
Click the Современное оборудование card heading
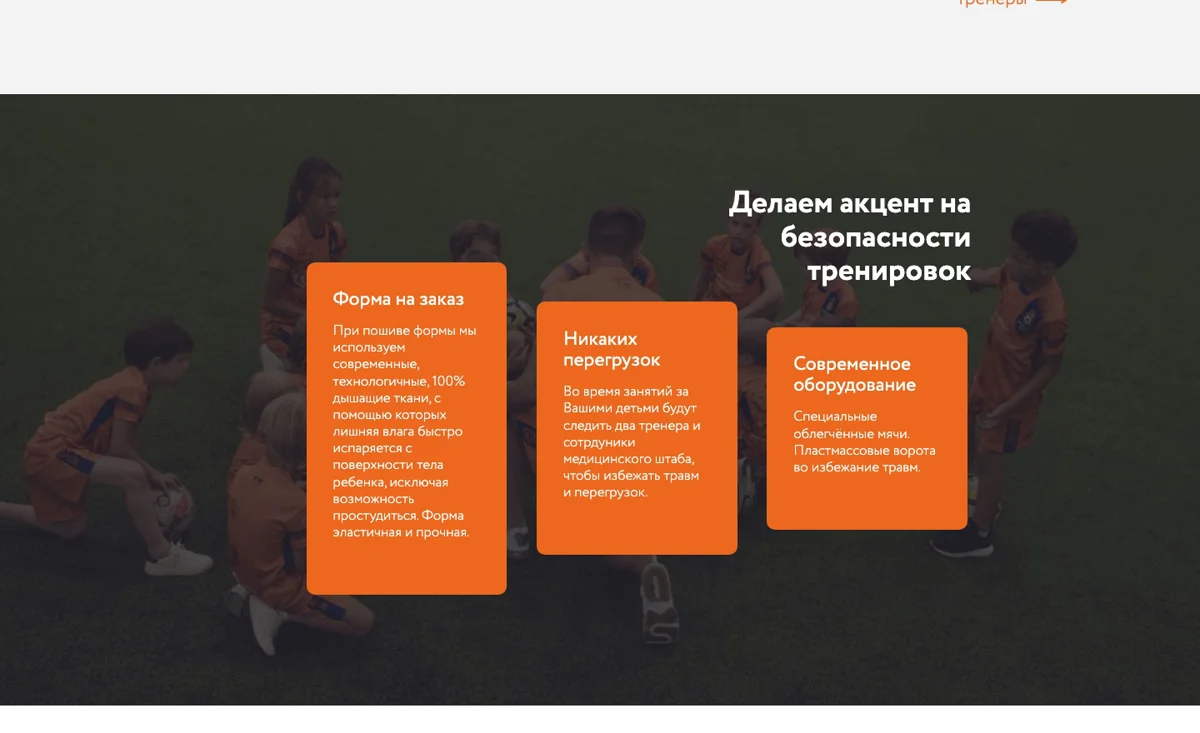tap(855, 374)
